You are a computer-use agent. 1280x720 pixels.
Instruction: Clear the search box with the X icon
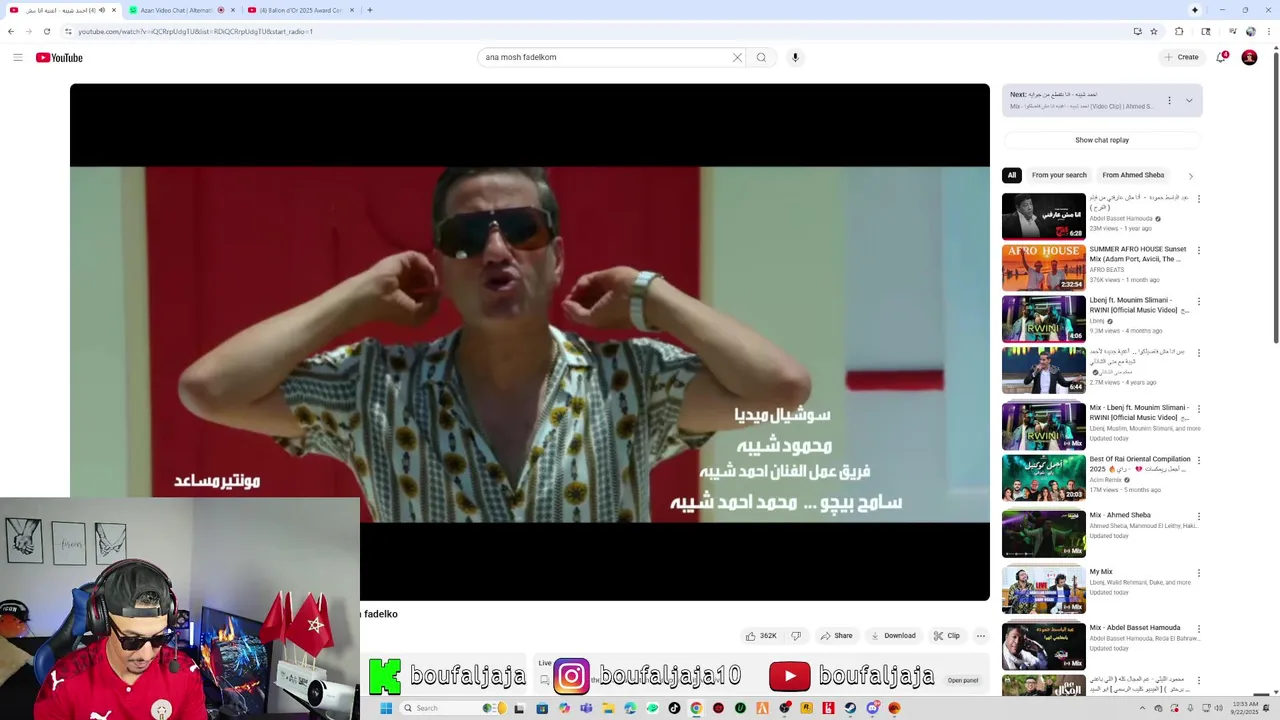pyautogui.click(x=737, y=57)
